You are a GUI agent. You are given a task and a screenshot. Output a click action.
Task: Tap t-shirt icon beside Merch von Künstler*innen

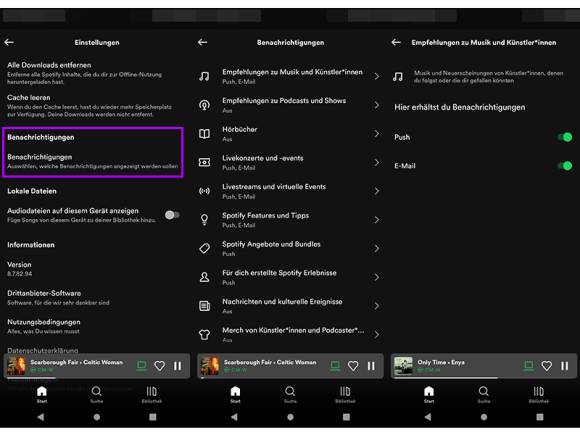coord(204,334)
